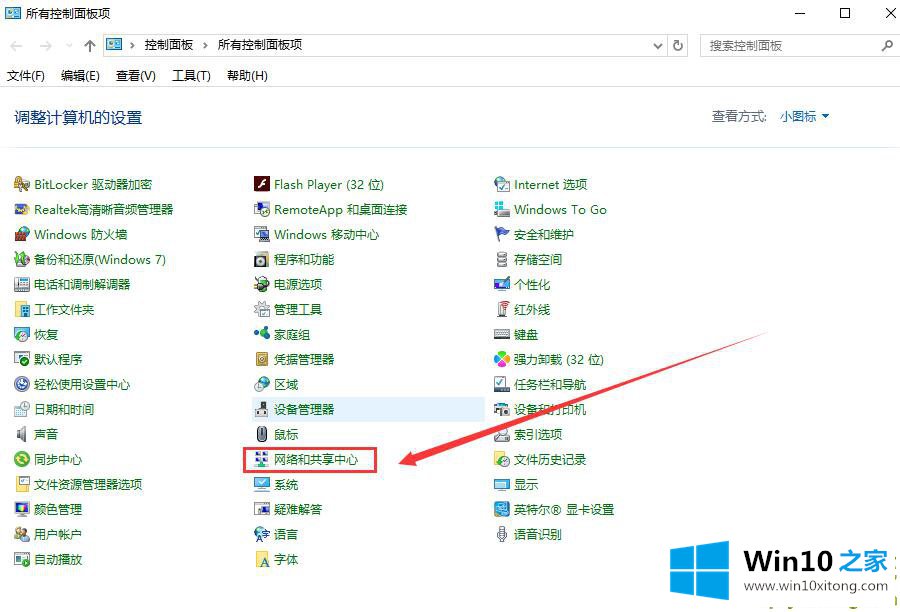Click the Flash Player (32 位) icon
The width and height of the screenshot is (900, 612).
(262, 185)
